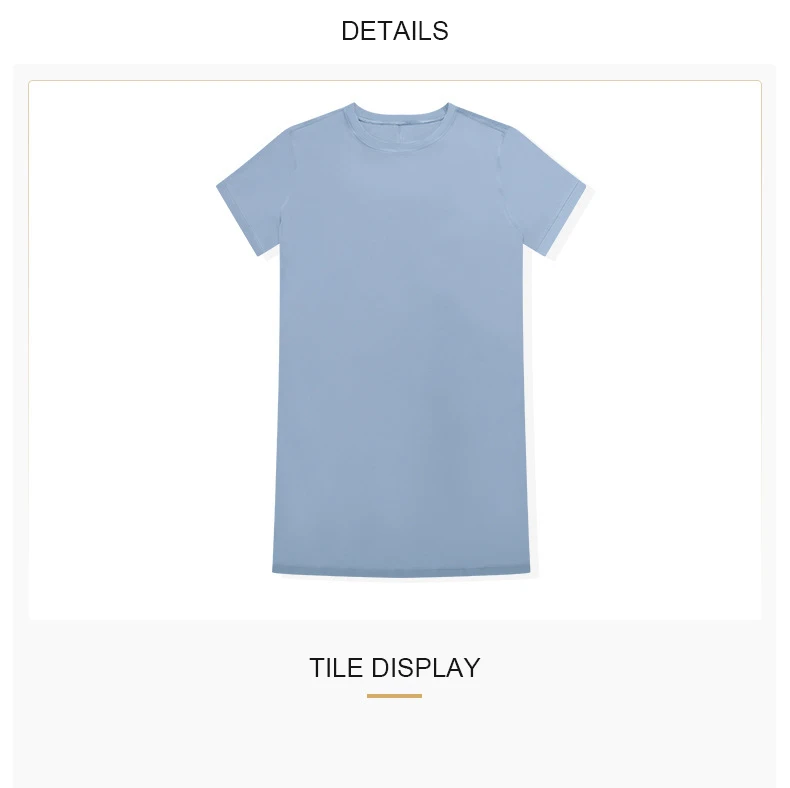Open the blue t-shirt product image
Screen dimensions: 790x788
click(x=401, y=340)
